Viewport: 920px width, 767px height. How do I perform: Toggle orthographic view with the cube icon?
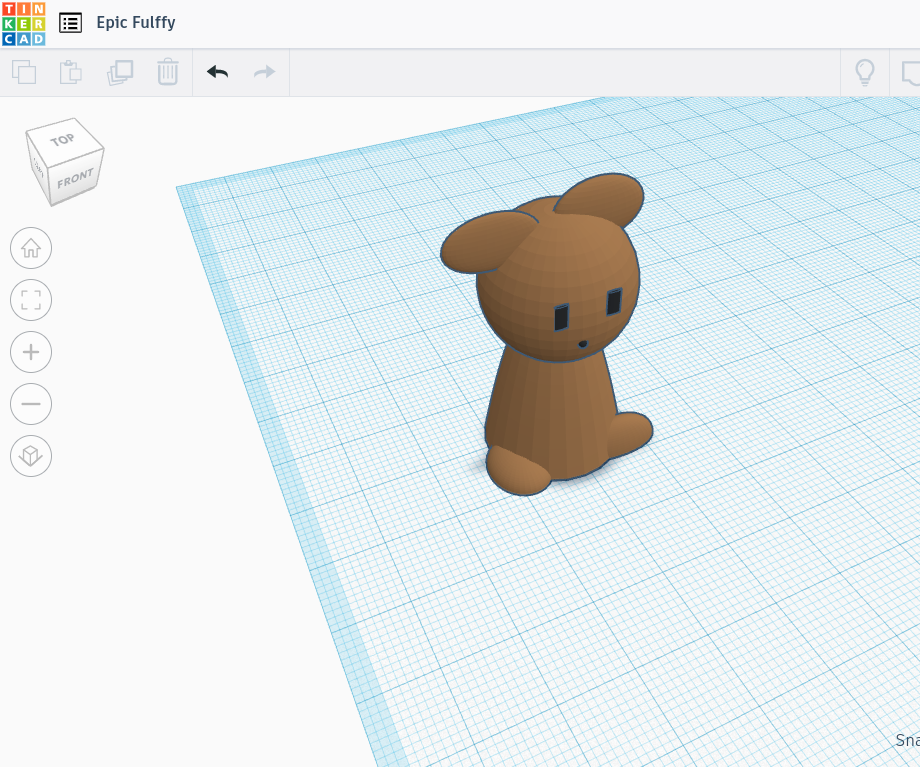(x=31, y=456)
